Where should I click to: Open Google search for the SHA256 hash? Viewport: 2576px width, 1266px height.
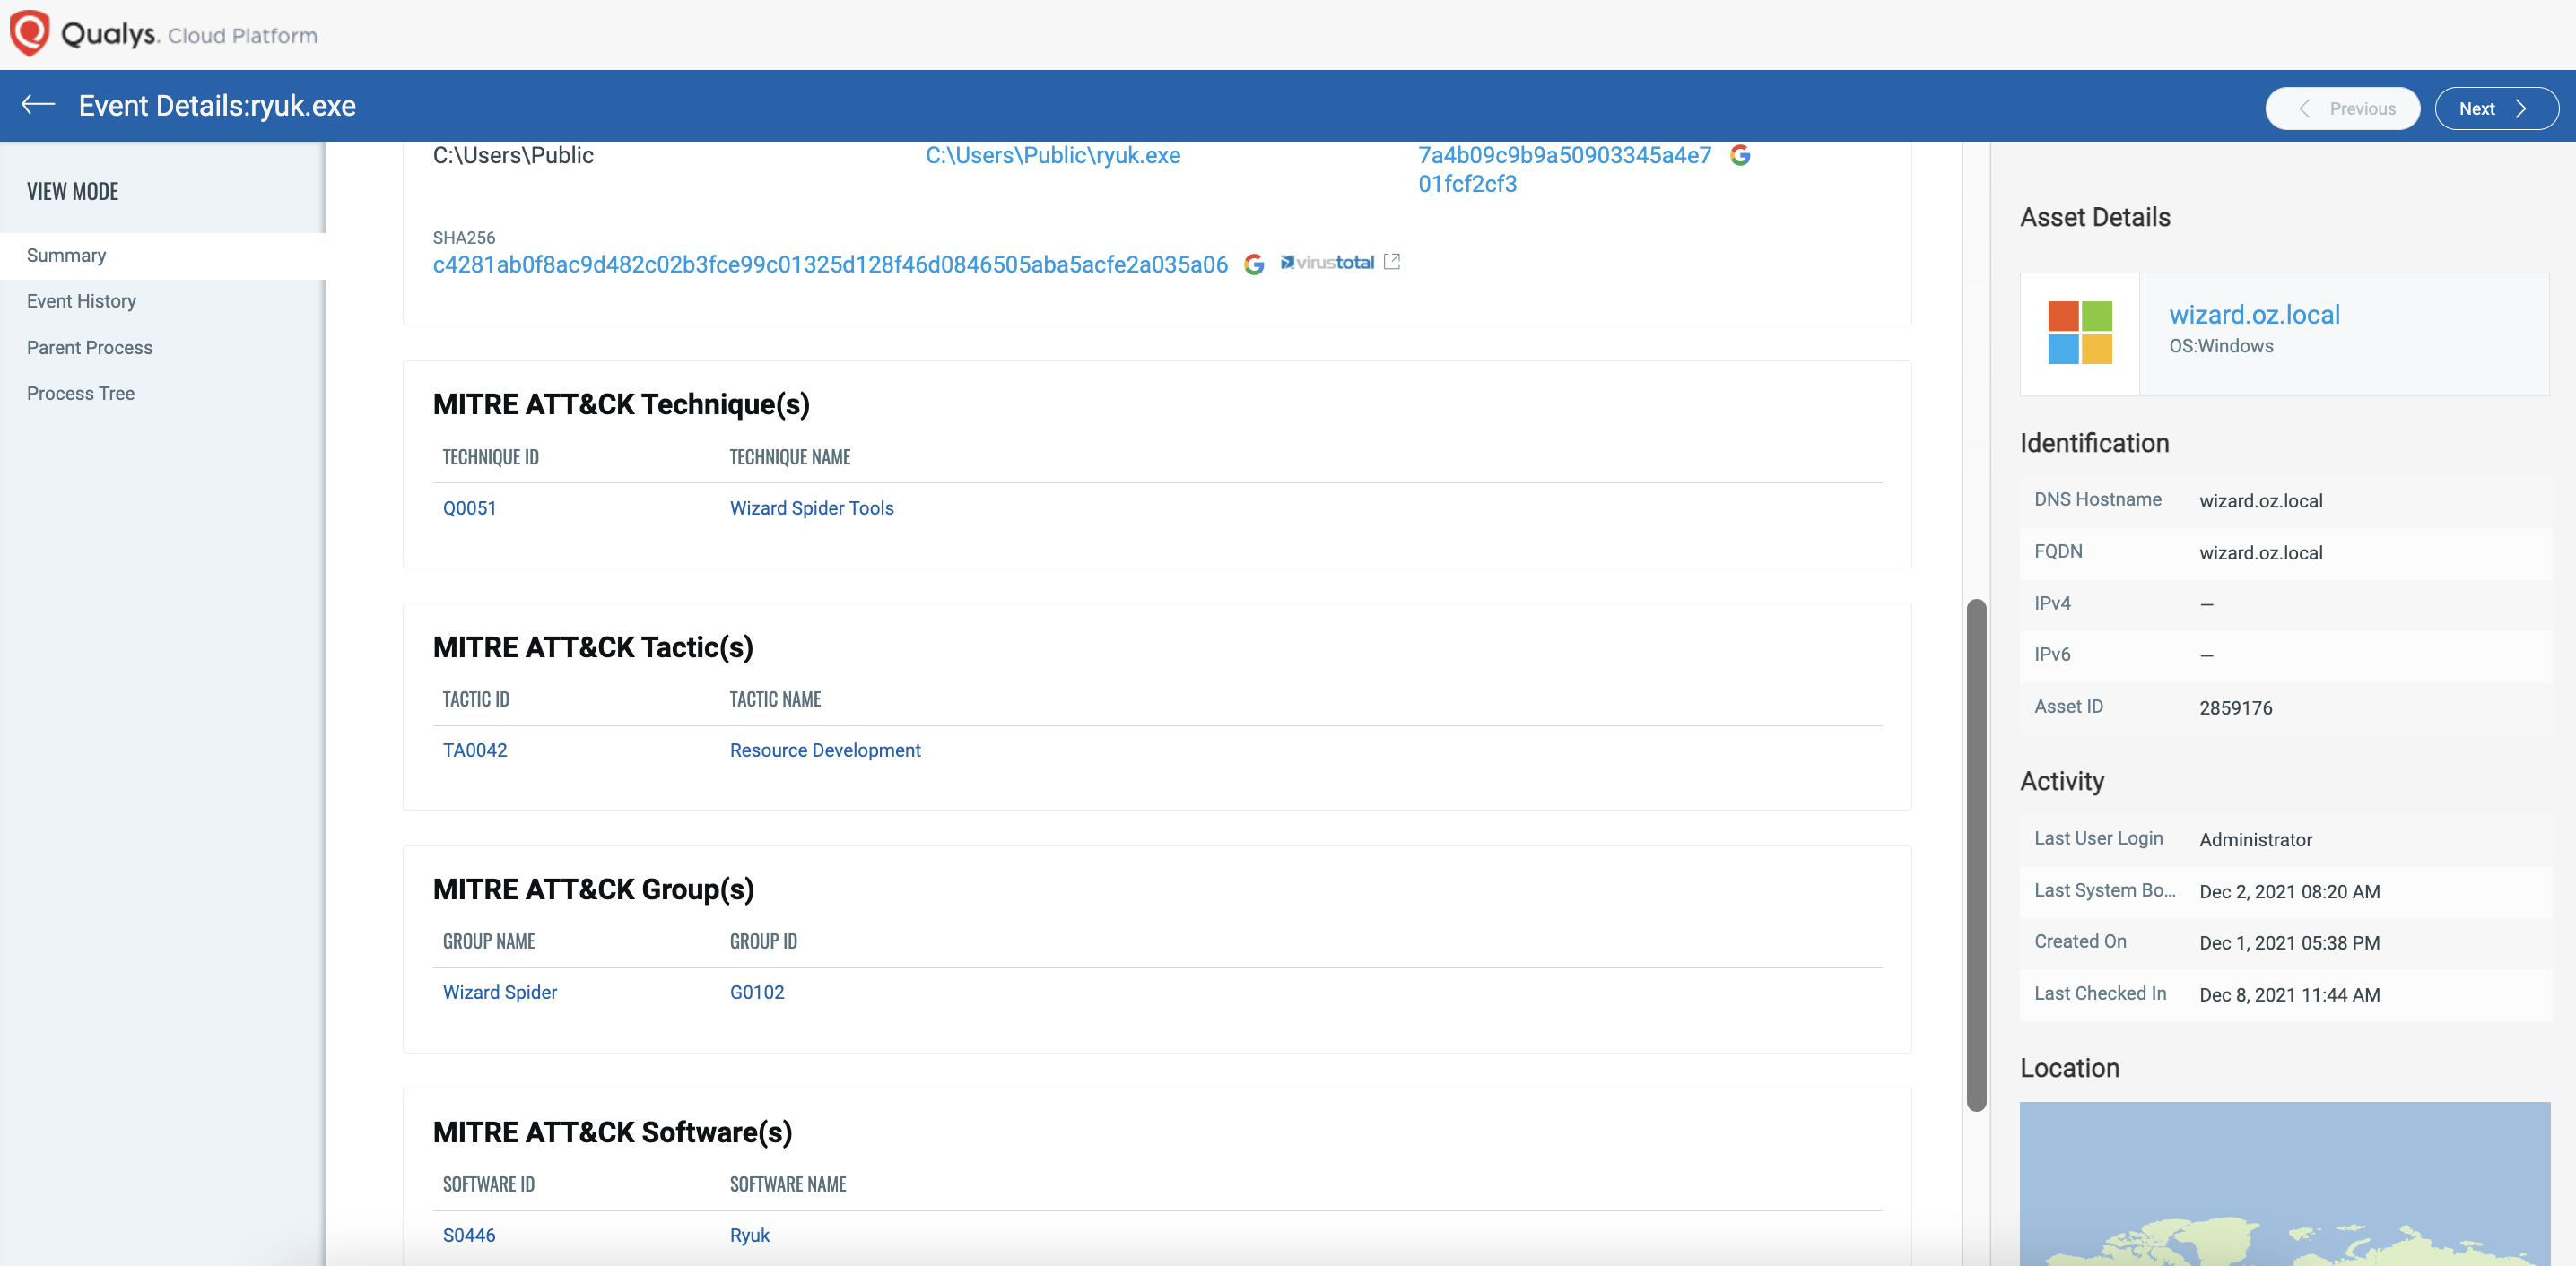(x=1254, y=265)
